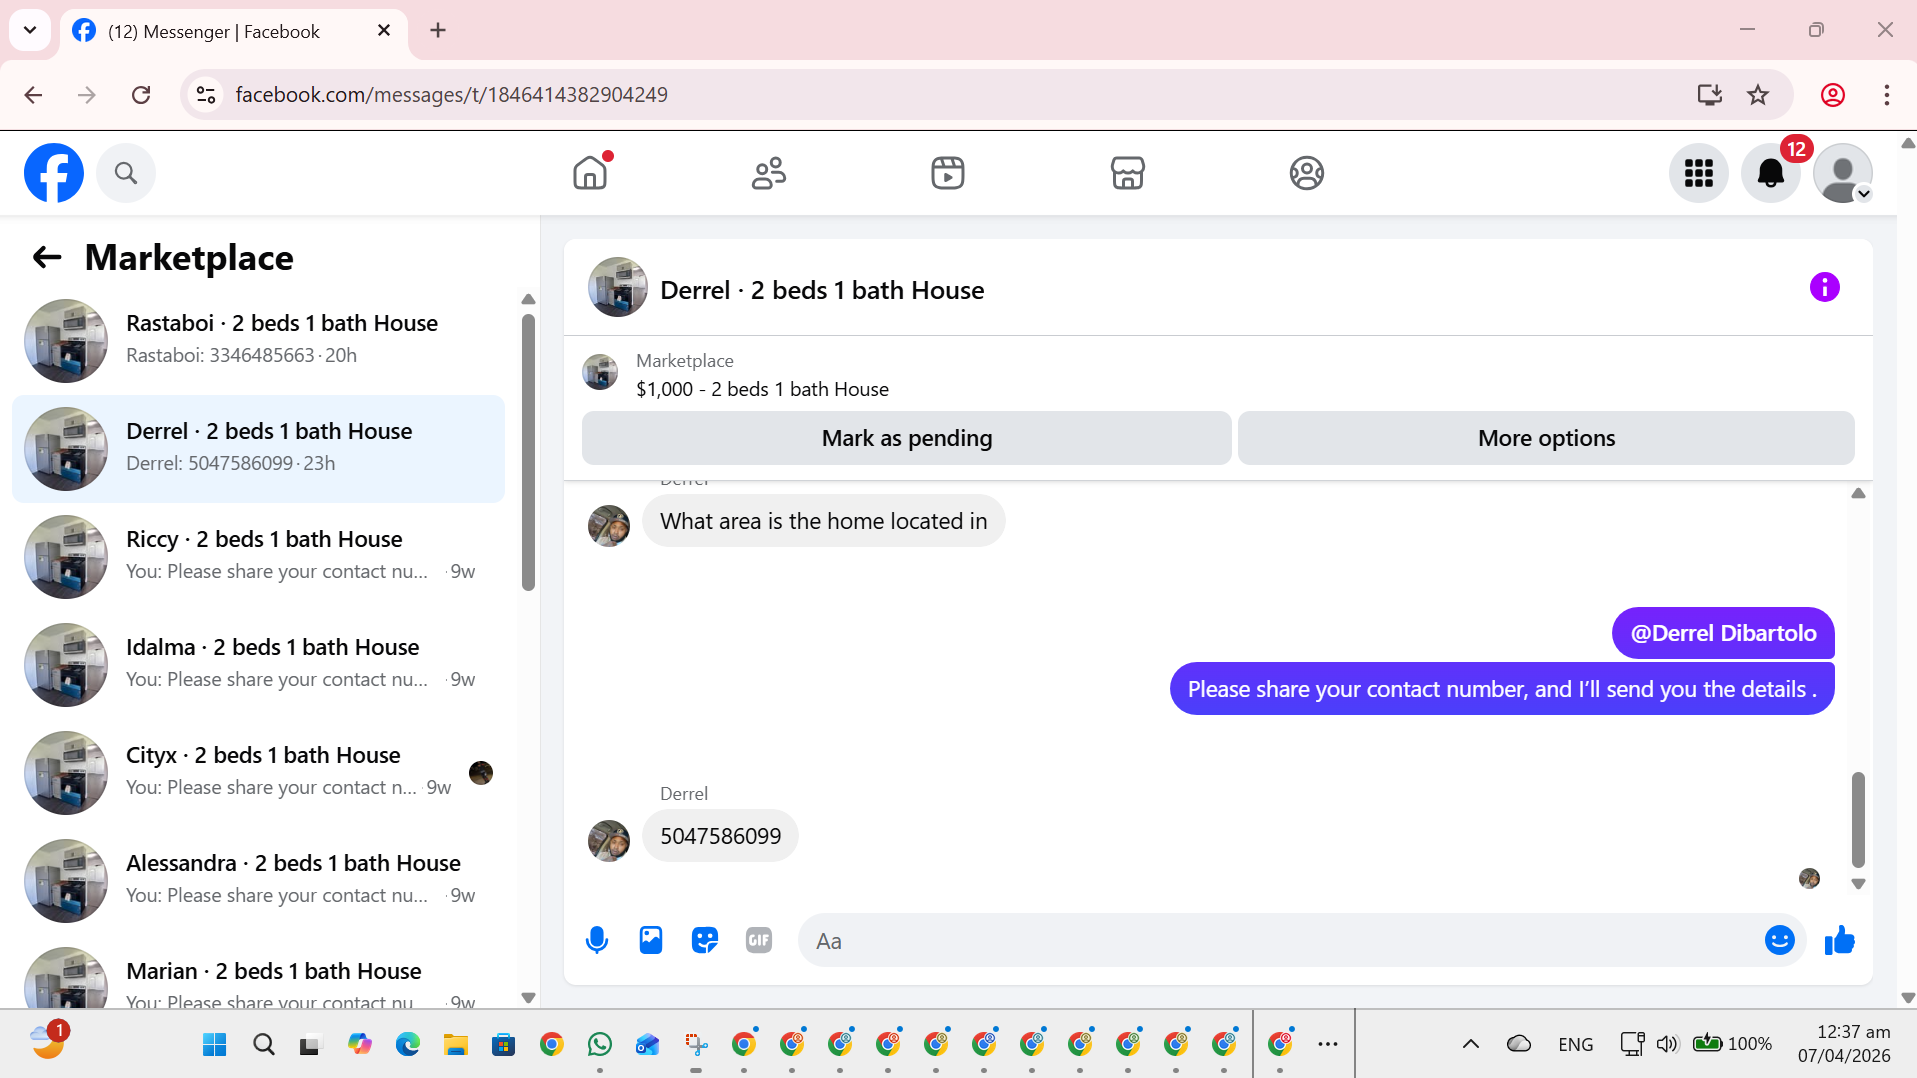Install app icon in address bar
Screen dimensions: 1917x1078
click(x=1710, y=95)
